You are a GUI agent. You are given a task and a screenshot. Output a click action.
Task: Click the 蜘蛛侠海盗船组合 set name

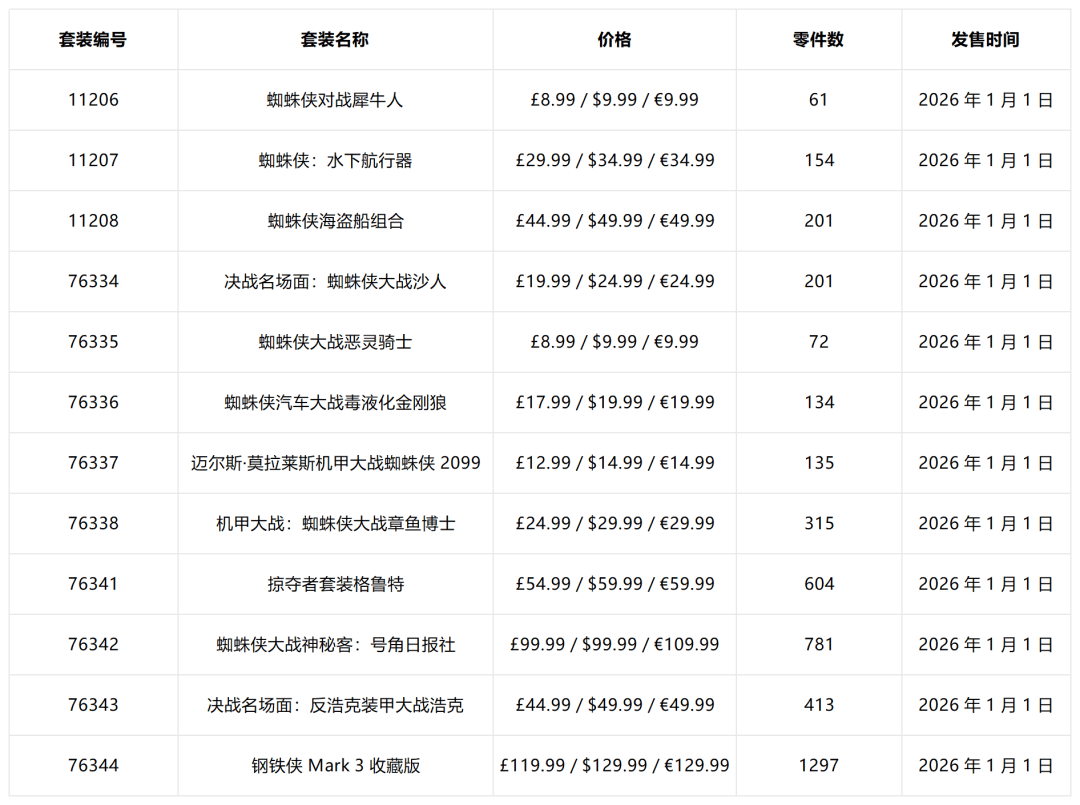pyautogui.click(x=335, y=221)
